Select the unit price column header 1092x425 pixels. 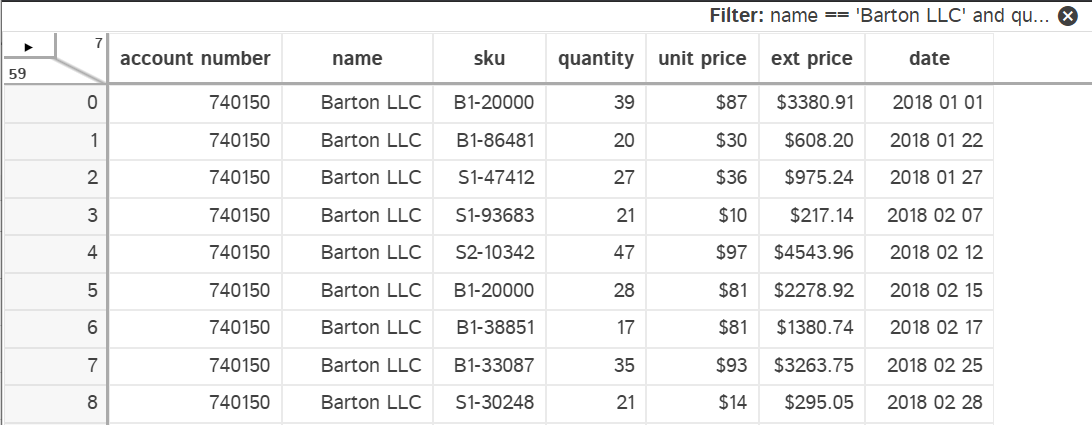point(702,59)
